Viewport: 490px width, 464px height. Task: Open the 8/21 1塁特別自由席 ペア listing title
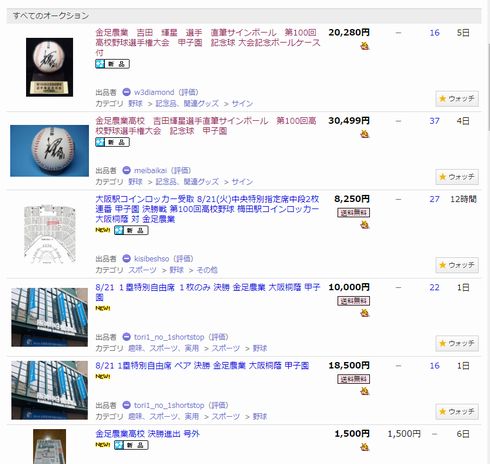(x=202, y=366)
